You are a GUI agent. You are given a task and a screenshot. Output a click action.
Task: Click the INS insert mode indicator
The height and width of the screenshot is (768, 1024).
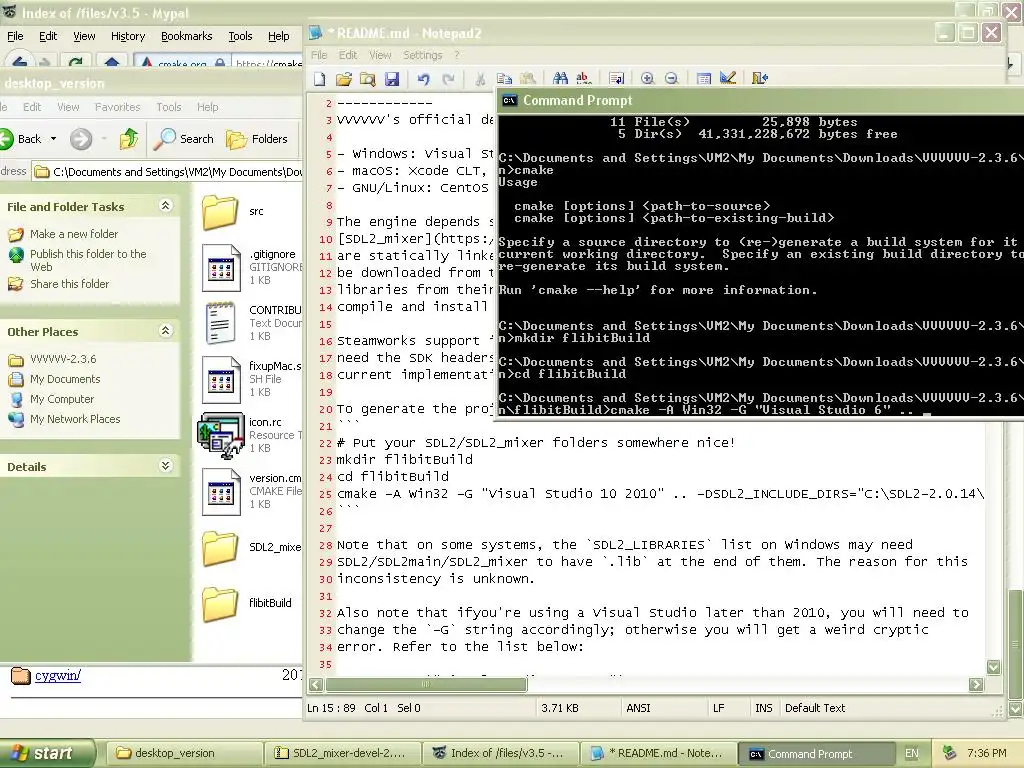coord(763,708)
